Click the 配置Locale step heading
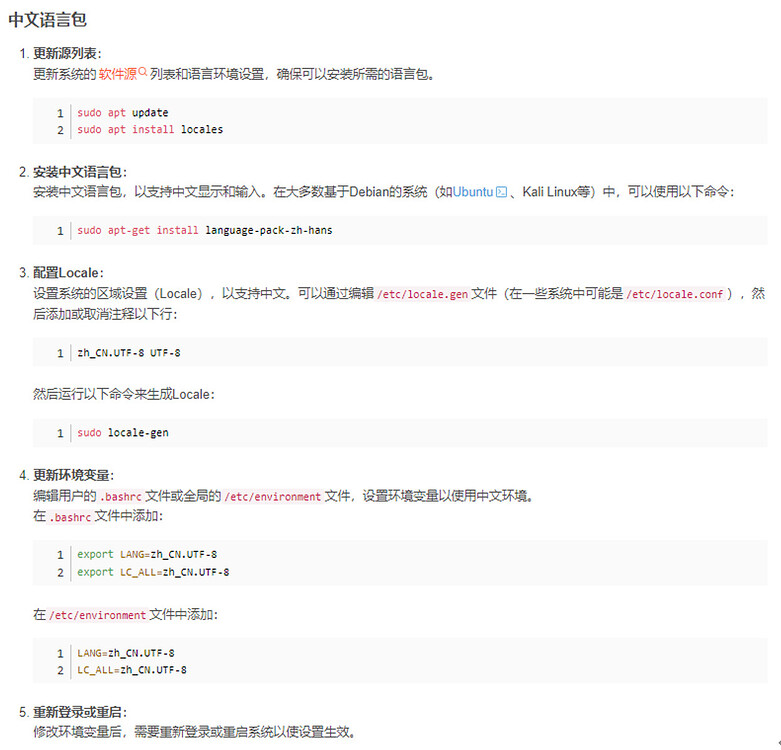The width and height of the screenshot is (781, 750). tap(68, 273)
